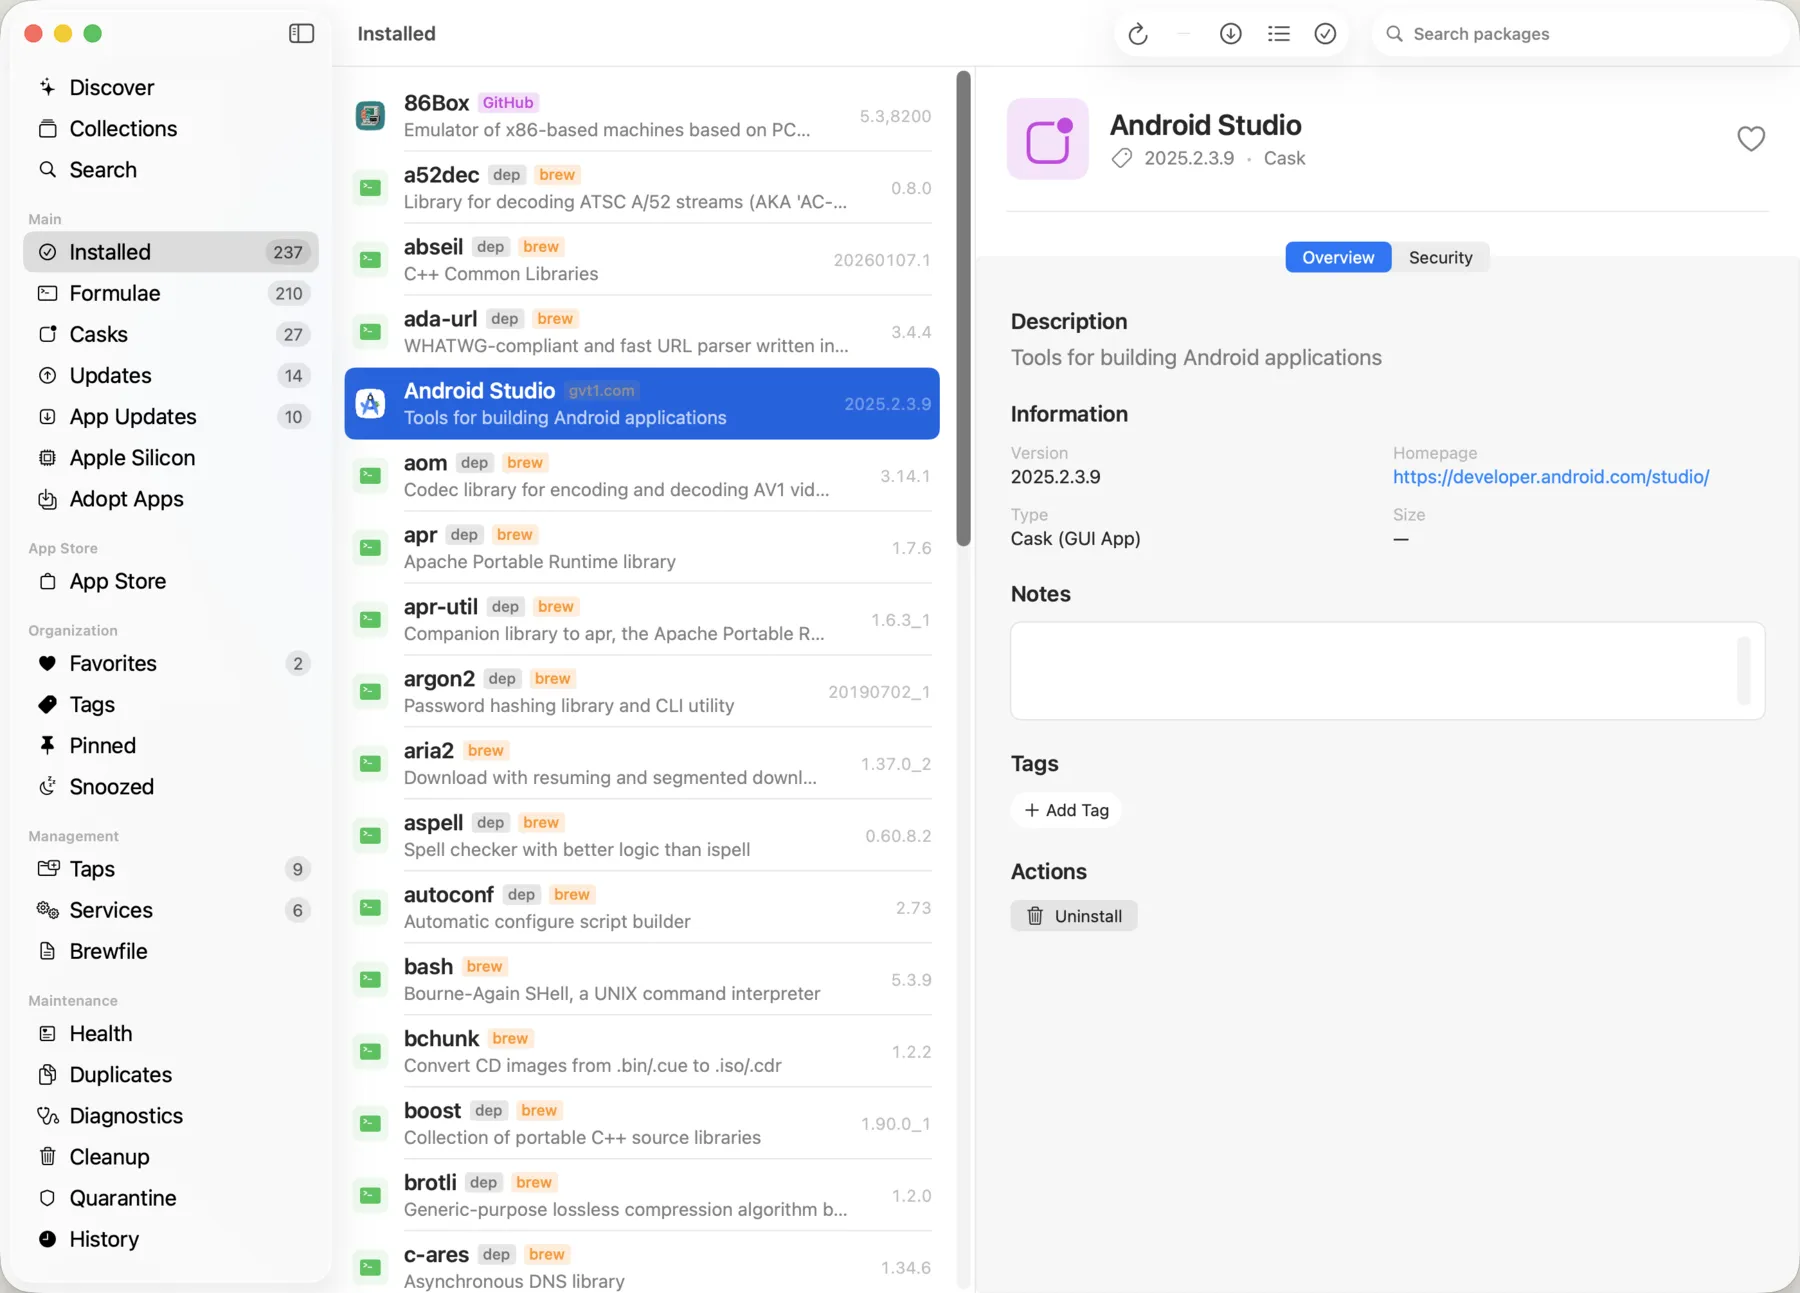Open App Updates in the sidebar
This screenshot has width=1800, height=1293.
click(x=171, y=416)
